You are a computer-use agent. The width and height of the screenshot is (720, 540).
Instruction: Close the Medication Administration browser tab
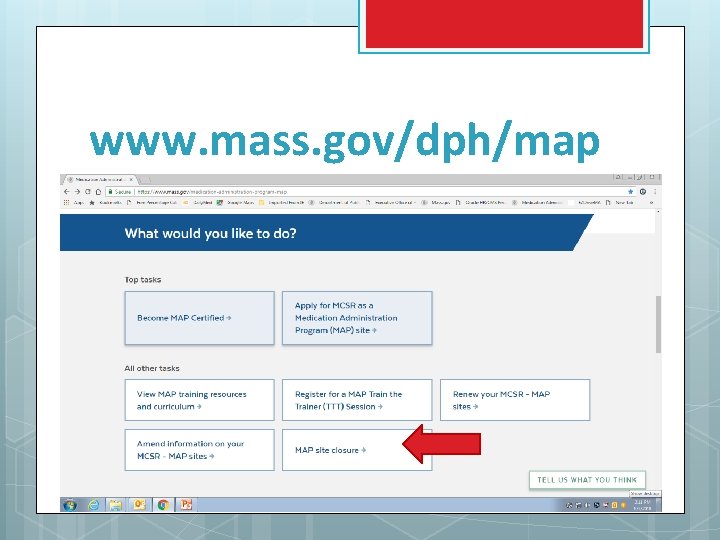131,180
